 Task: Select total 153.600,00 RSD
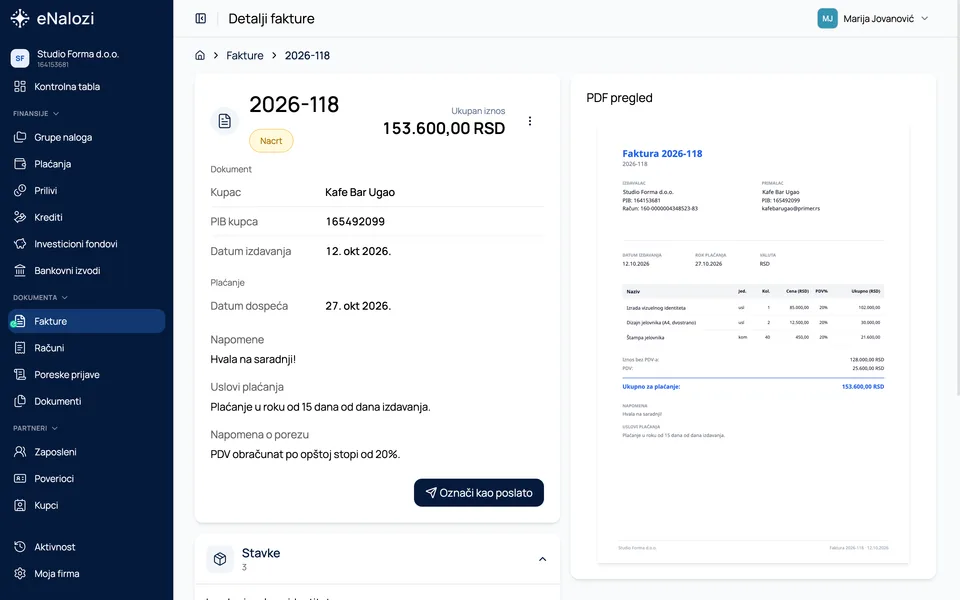pyautogui.click(x=444, y=129)
